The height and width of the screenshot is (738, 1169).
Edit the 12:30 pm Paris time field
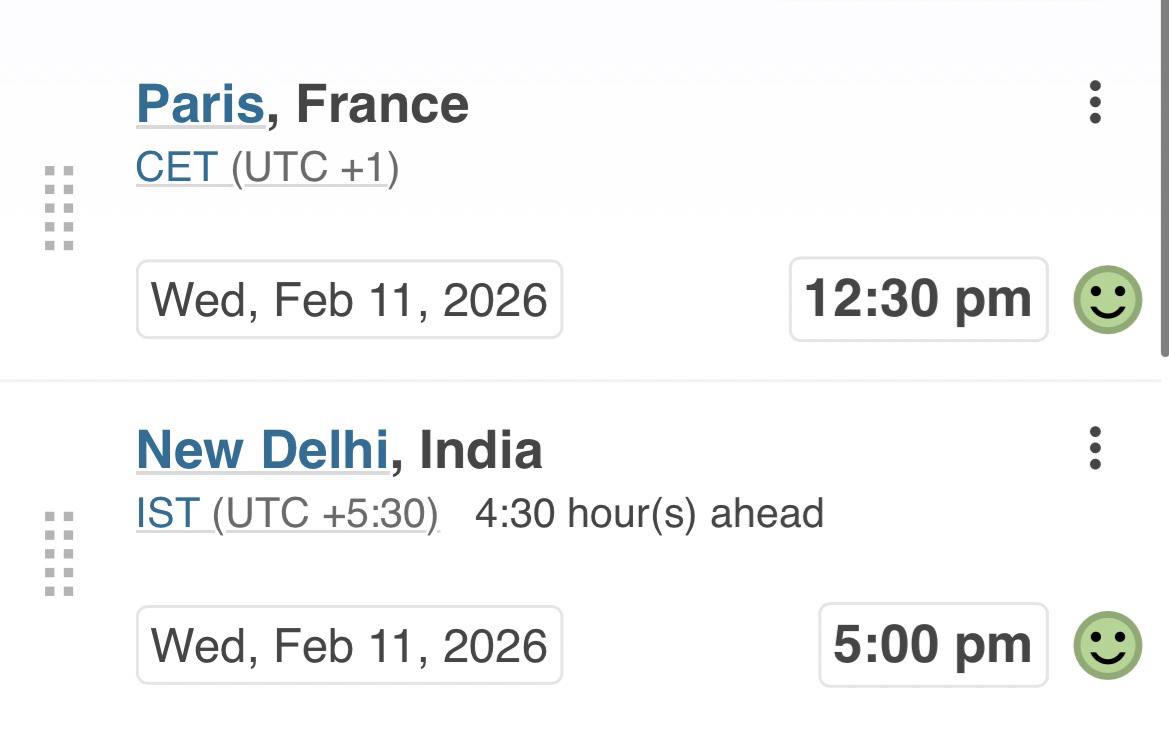tap(918, 299)
